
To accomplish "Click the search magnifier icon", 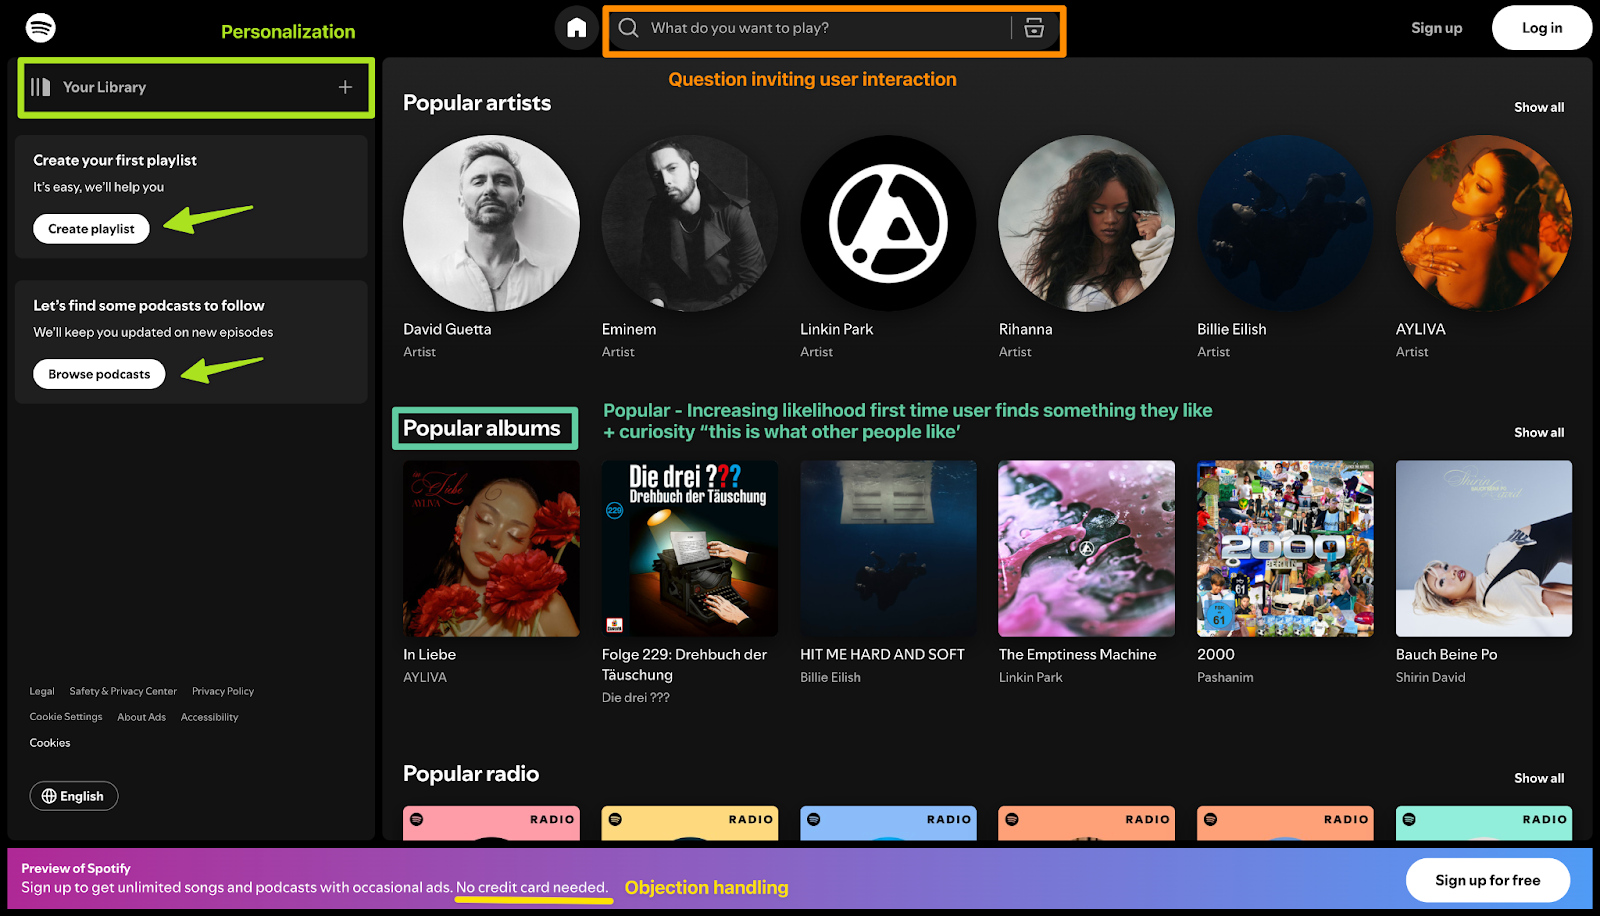I will 628,28.
